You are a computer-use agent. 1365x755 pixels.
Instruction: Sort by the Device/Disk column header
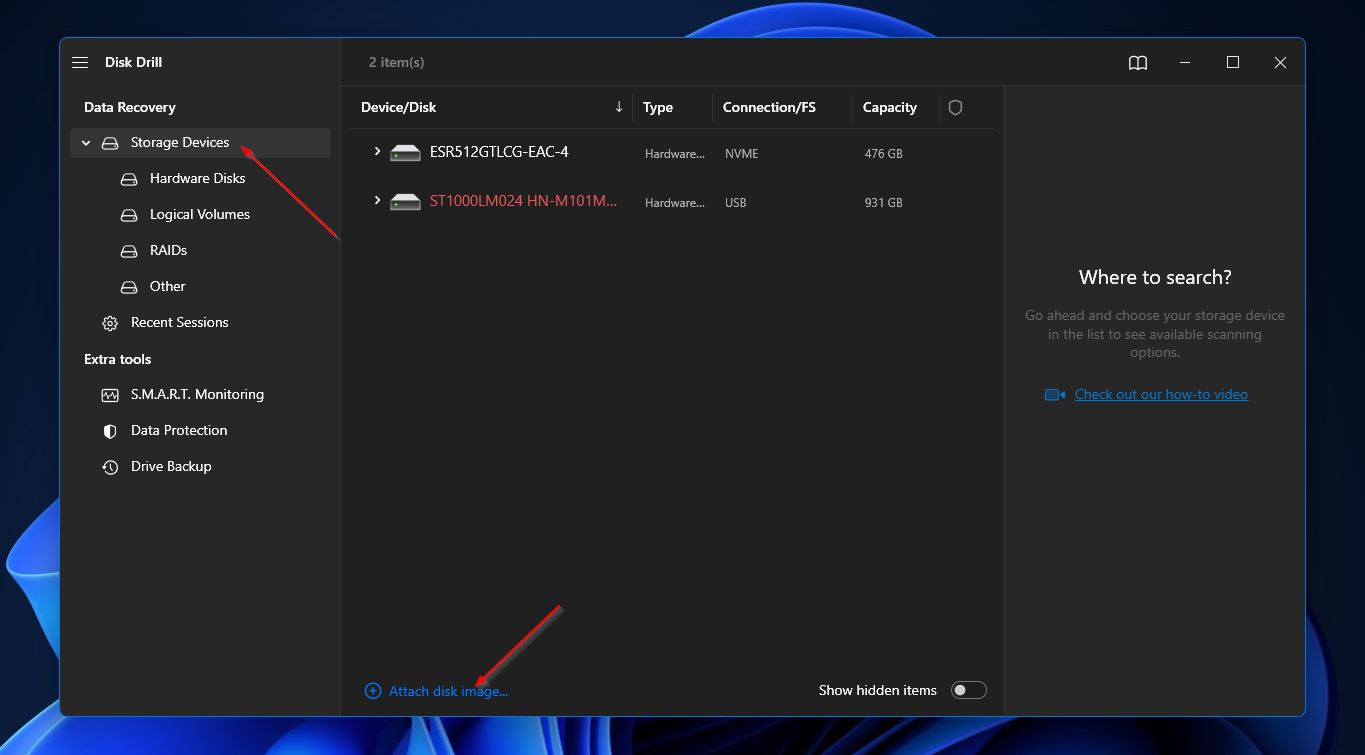coord(398,107)
